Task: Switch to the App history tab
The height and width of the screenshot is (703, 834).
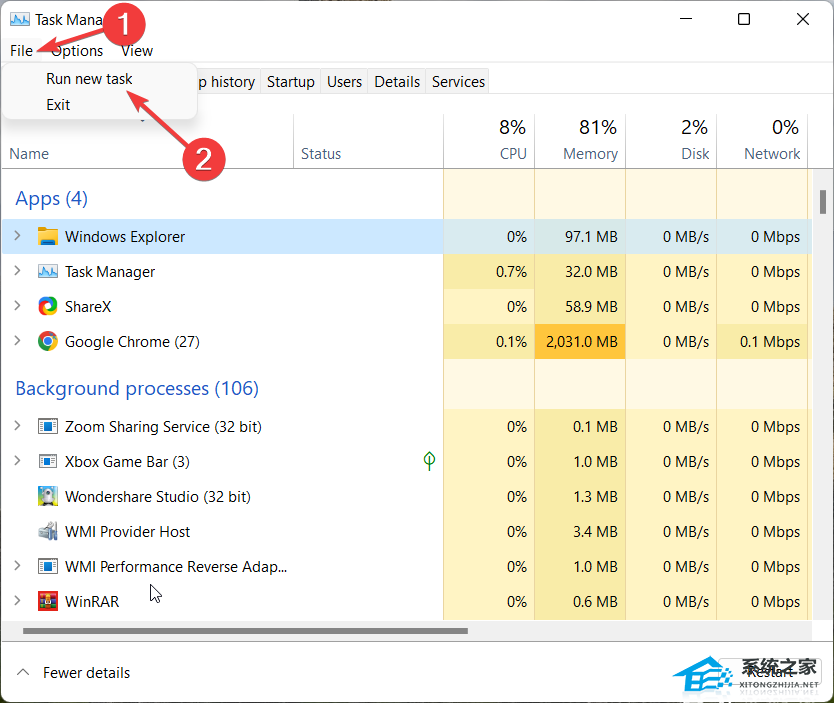Action: (228, 82)
